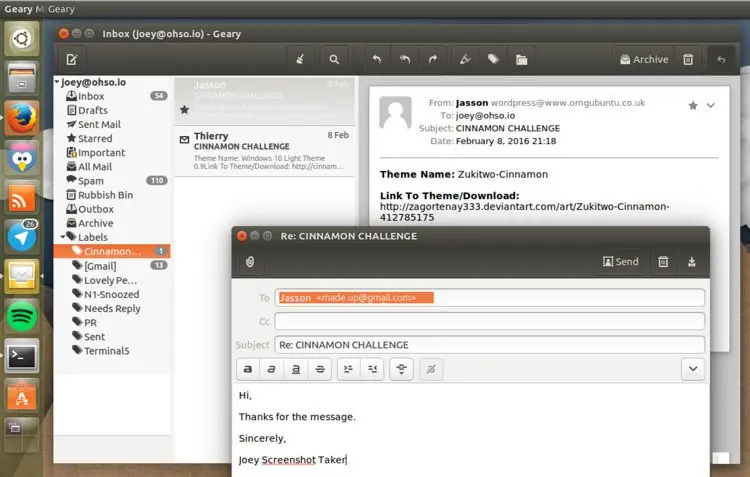Collapse the Labels folder group
Viewport: 750px width, 477px height.
[x=63, y=237]
